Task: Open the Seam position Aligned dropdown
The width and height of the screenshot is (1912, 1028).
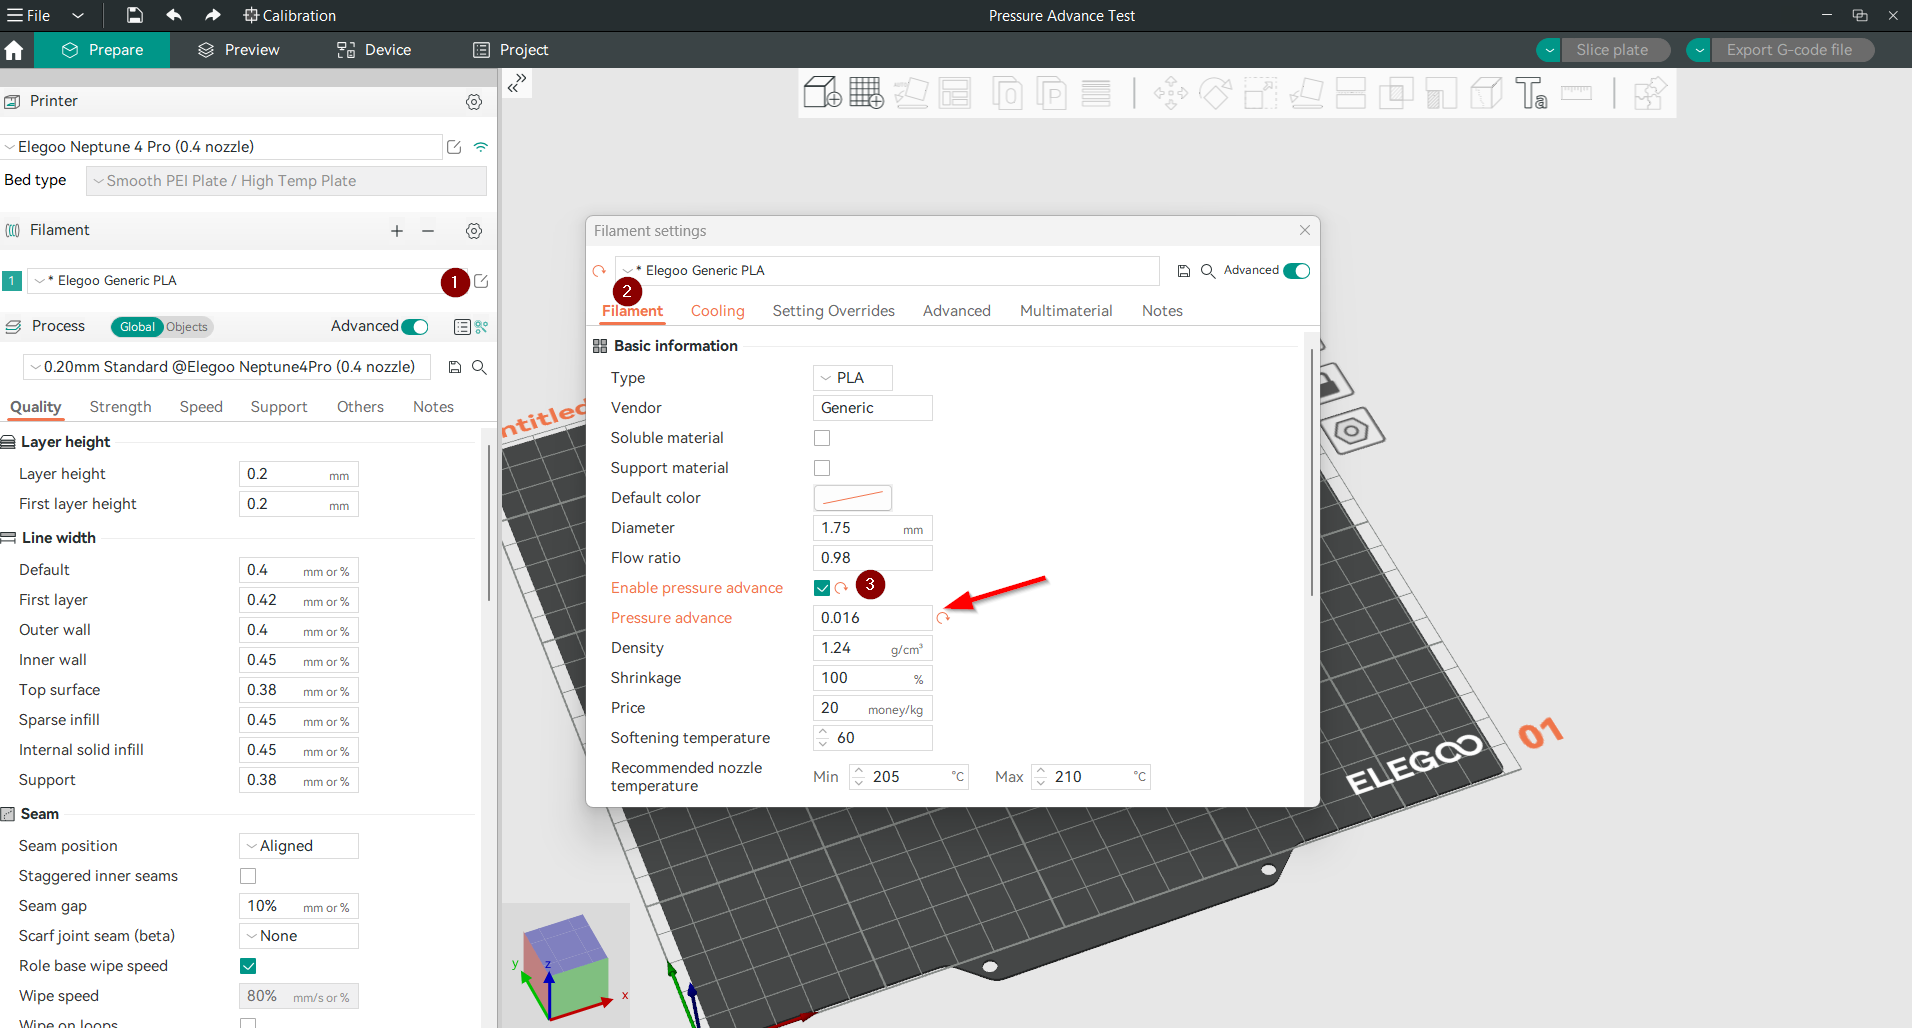Action: (x=298, y=846)
